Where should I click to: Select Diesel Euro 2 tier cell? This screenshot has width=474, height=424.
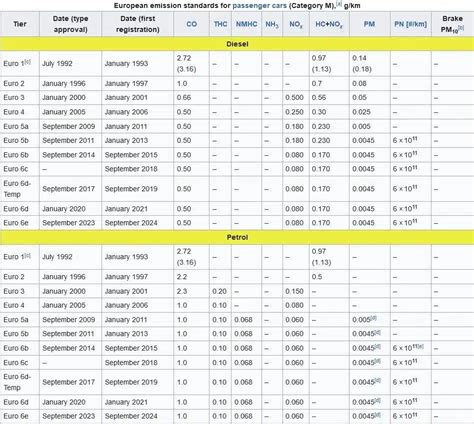click(x=20, y=83)
